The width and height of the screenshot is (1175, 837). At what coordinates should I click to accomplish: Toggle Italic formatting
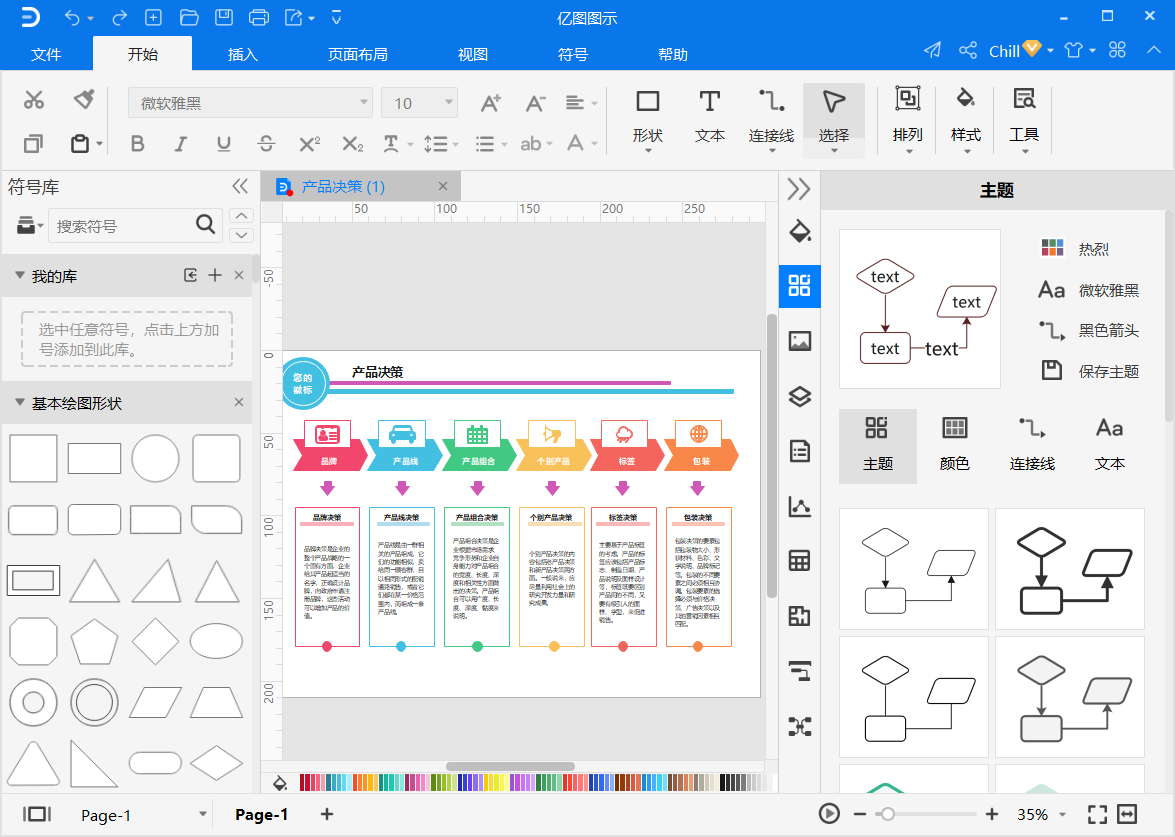[181, 143]
